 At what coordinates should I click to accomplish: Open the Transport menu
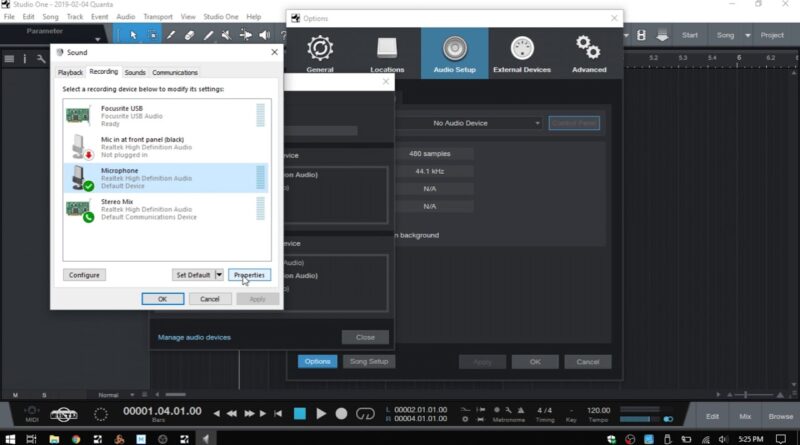(x=158, y=17)
